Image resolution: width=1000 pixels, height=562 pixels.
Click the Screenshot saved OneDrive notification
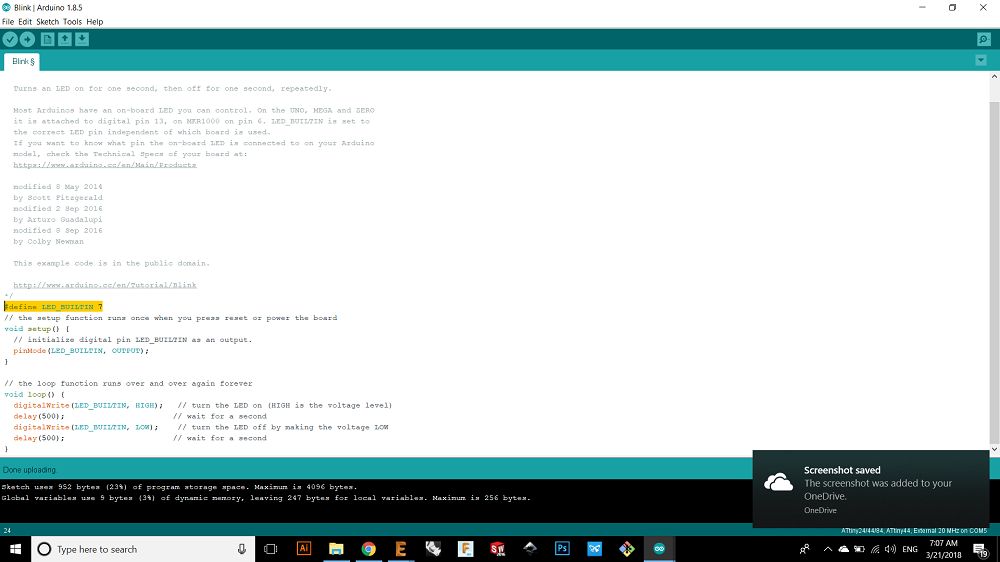coord(871,489)
